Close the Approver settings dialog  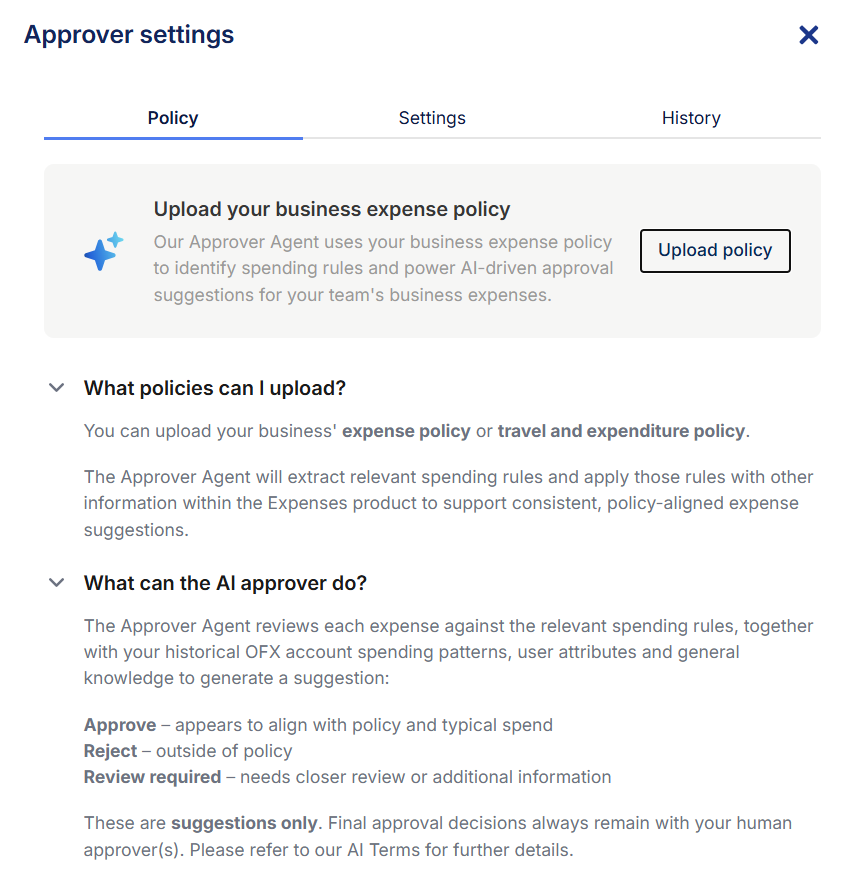tap(809, 35)
